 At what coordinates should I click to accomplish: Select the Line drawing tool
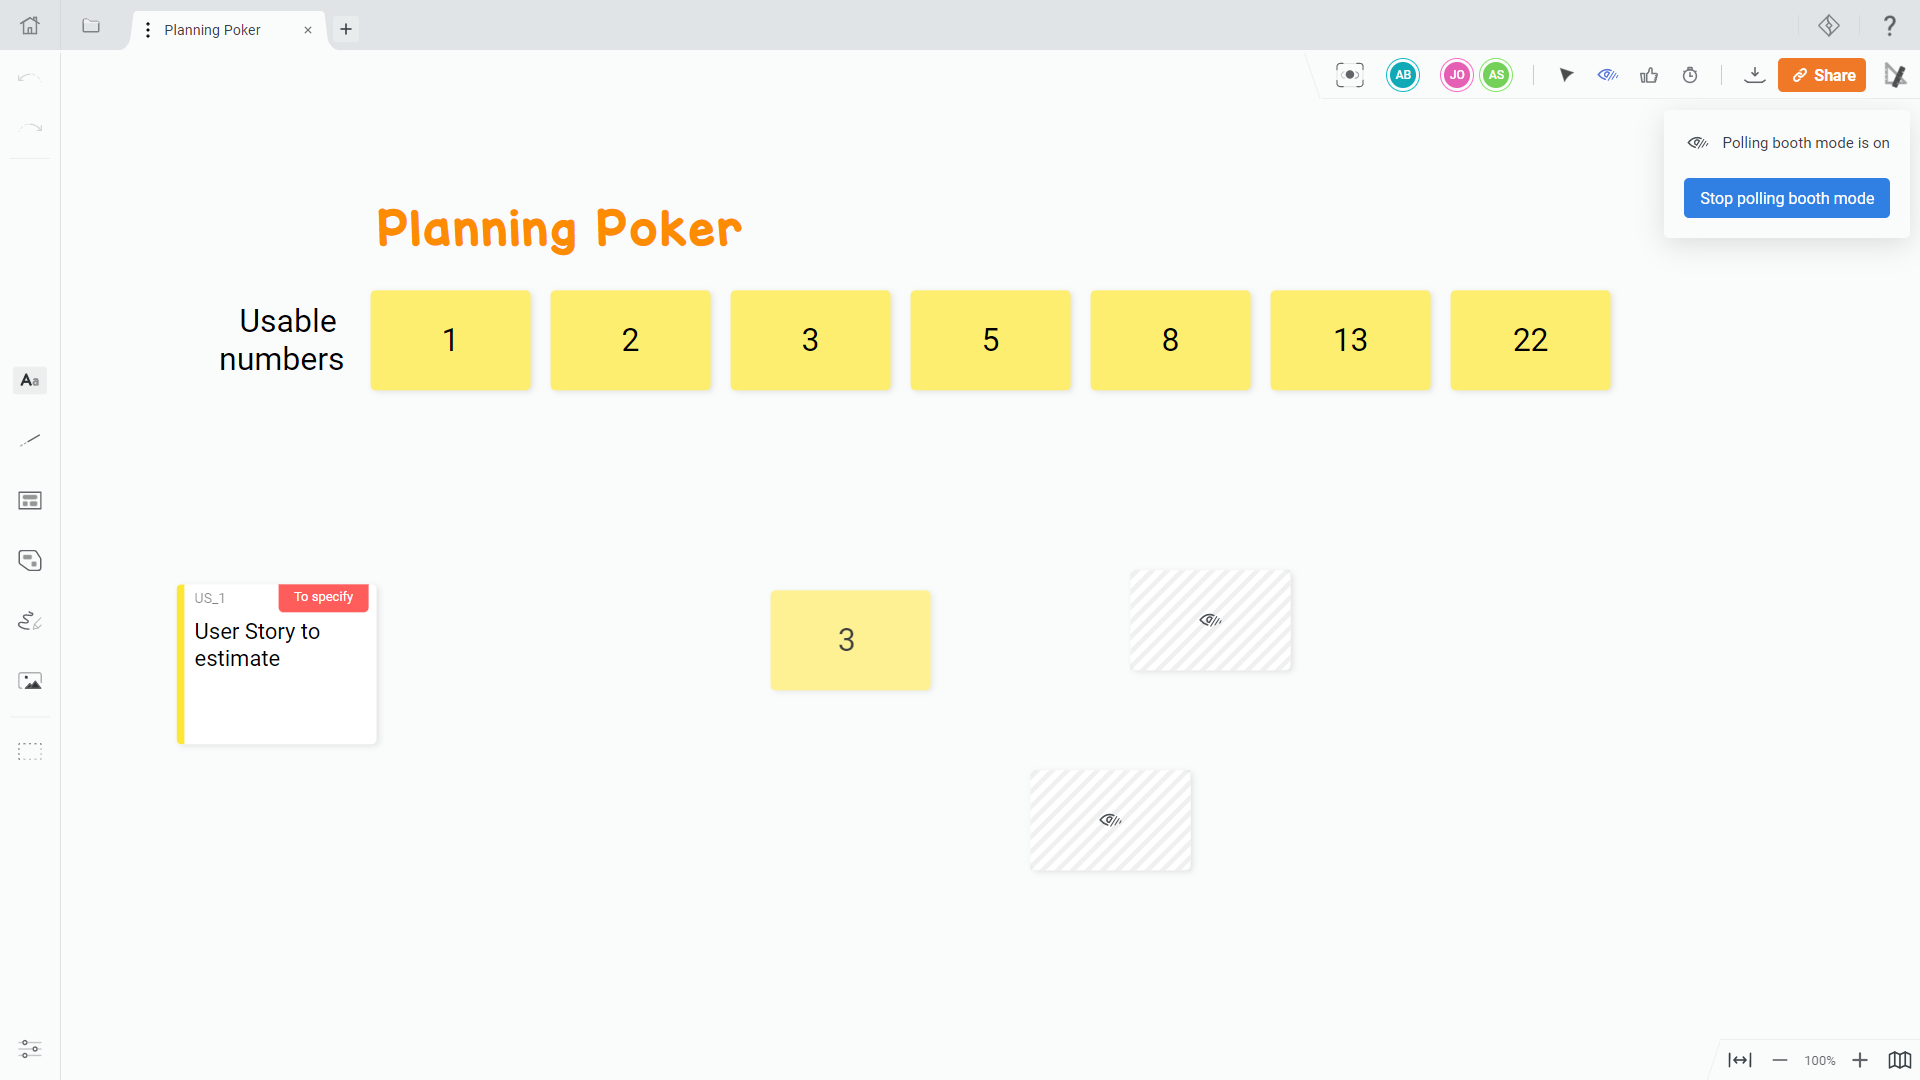point(29,439)
